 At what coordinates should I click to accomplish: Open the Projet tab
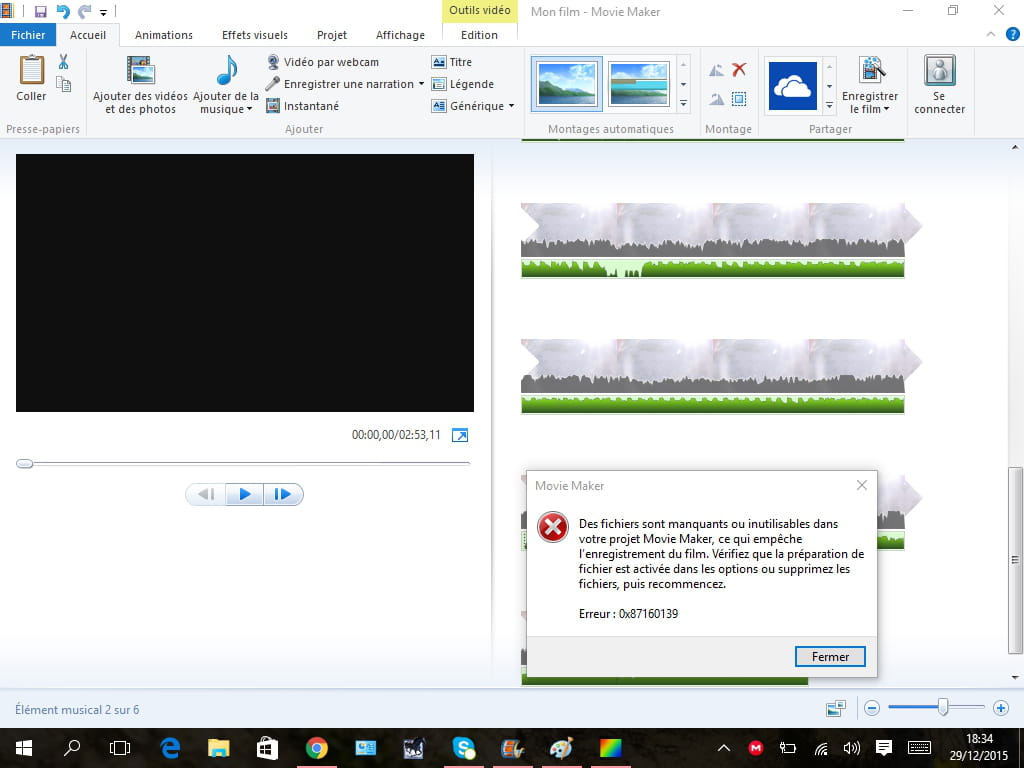coord(332,35)
